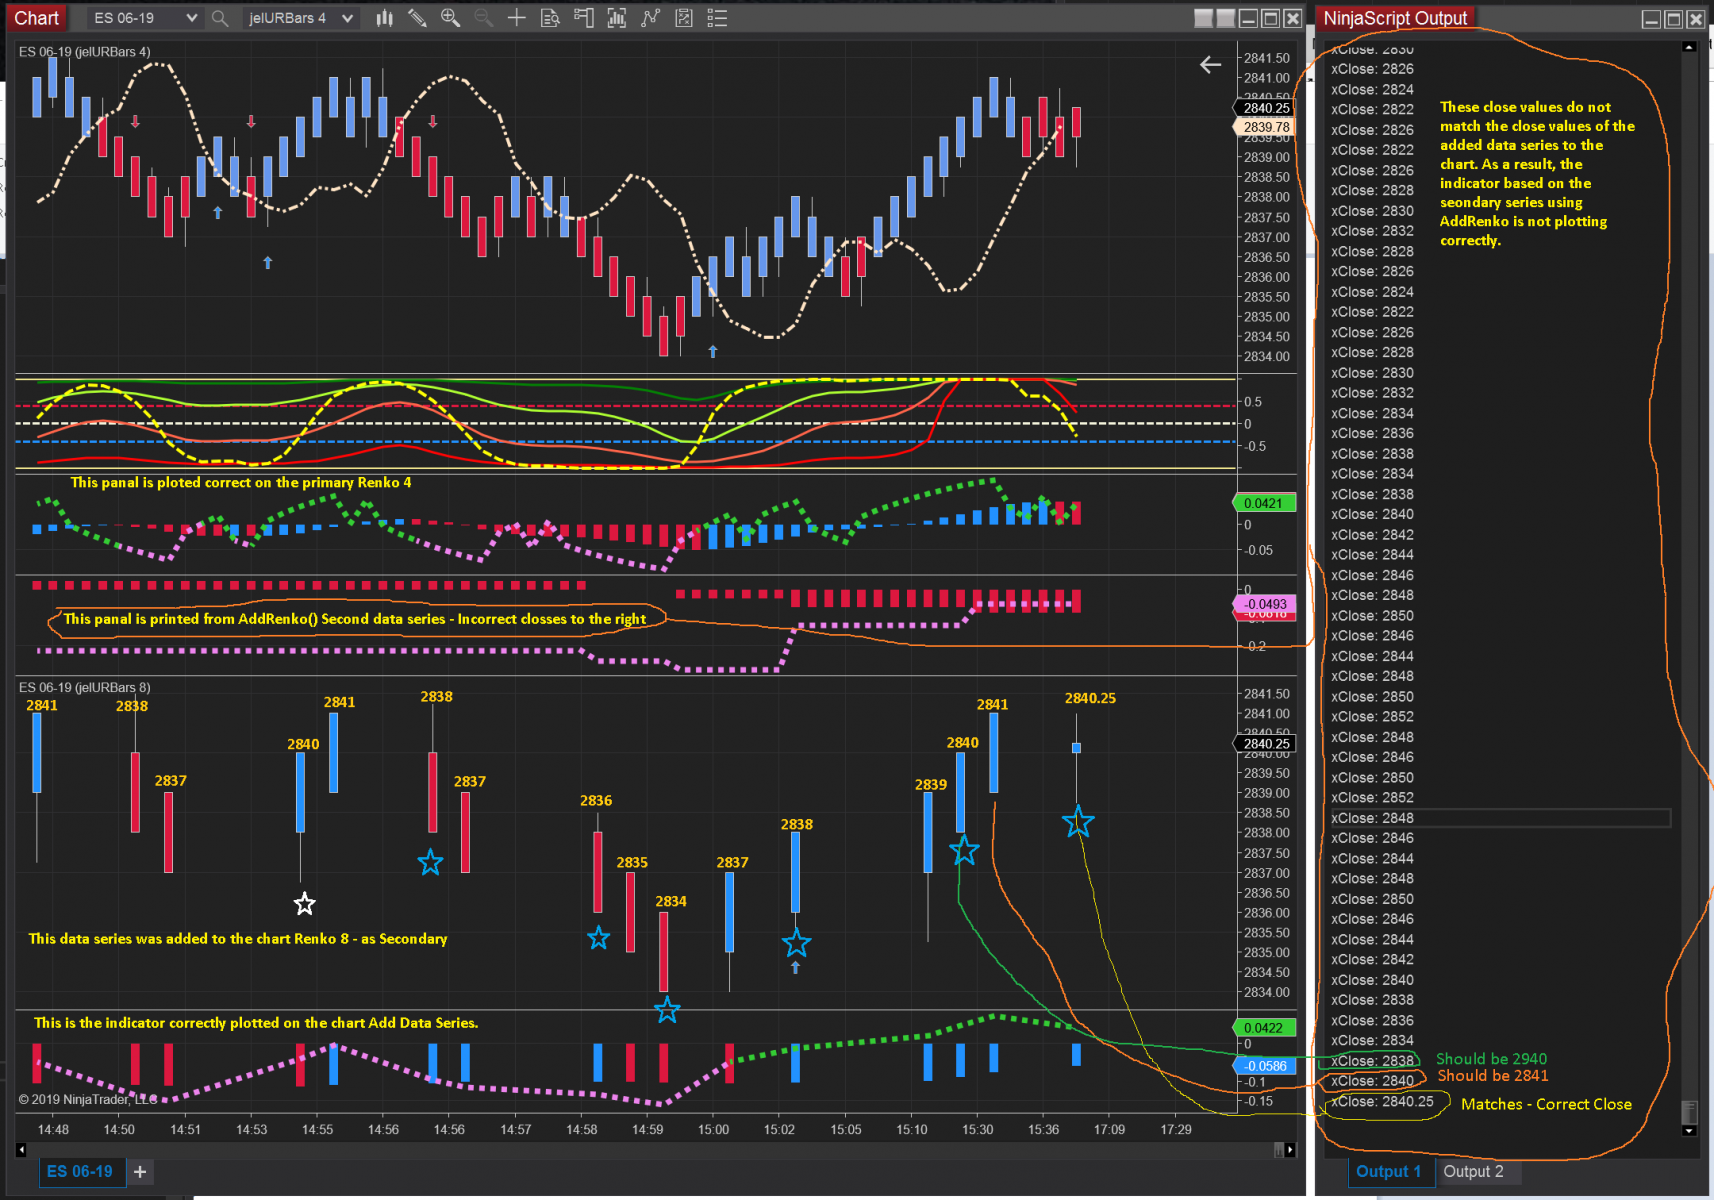The width and height of the screenshot is (1714, 1200).
Task: Open the drawing tools pencil icon
Action: point(418,18)
